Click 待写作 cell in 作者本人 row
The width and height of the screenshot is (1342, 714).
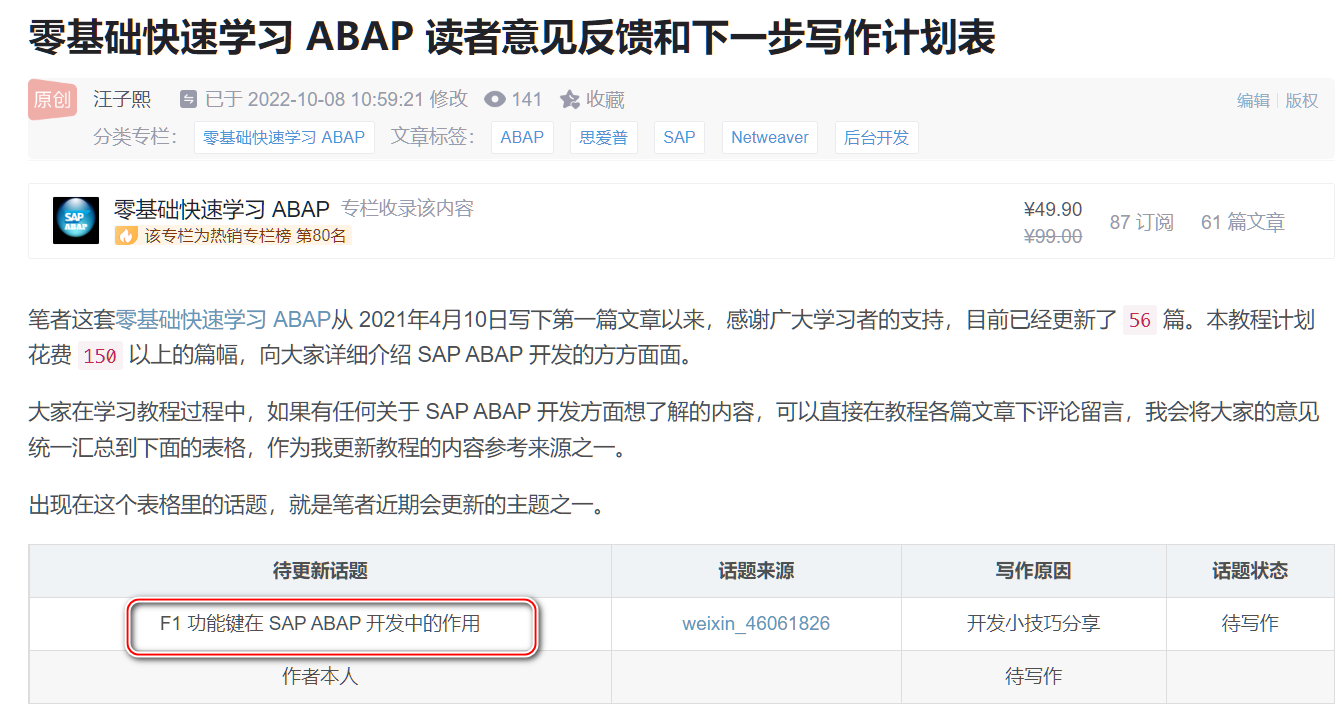1033,677
